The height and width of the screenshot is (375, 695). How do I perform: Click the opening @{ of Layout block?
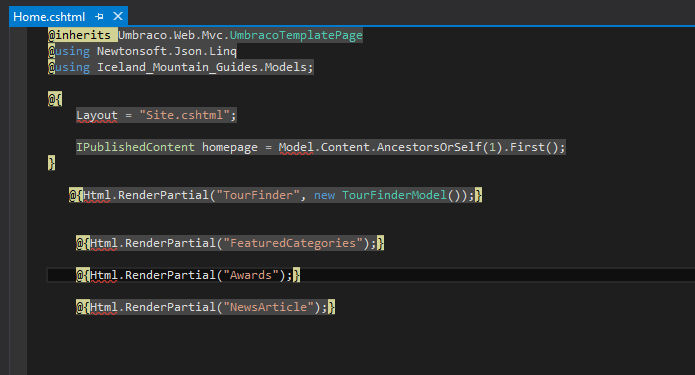tap(55, 99)
